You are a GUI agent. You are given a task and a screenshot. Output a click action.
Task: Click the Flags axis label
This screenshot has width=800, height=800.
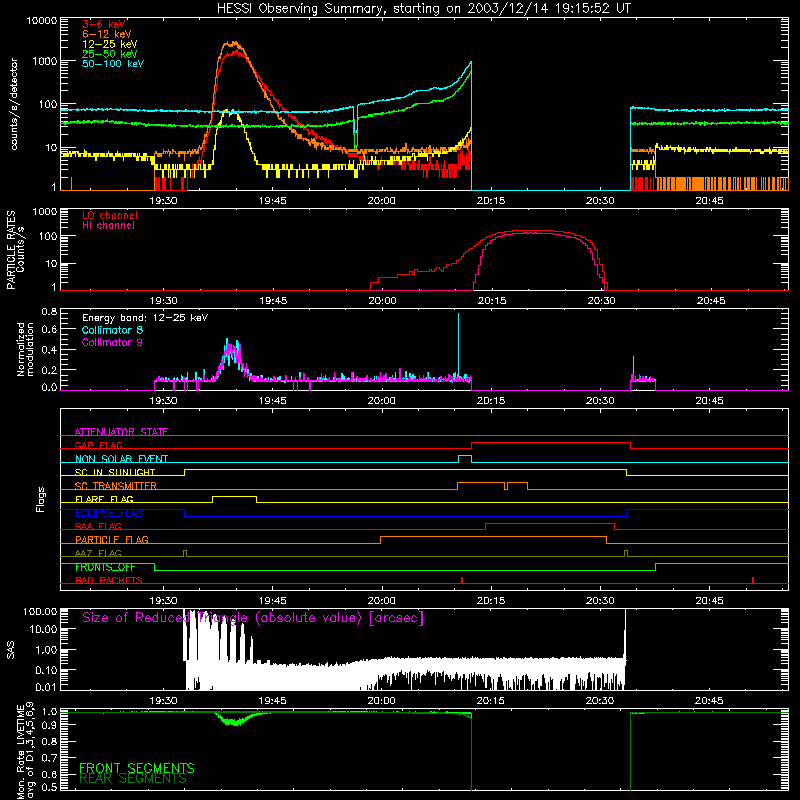pyautogui.click(x=41, y=499)
